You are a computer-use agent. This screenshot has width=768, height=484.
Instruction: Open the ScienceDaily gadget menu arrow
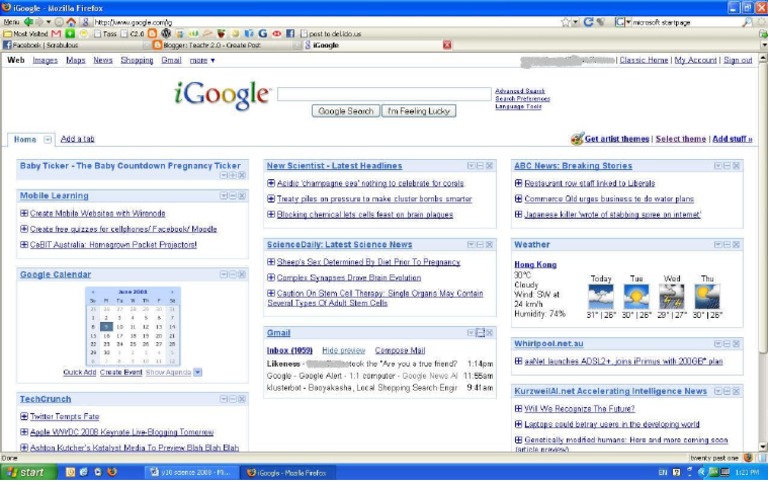click(x=470, y=244)
